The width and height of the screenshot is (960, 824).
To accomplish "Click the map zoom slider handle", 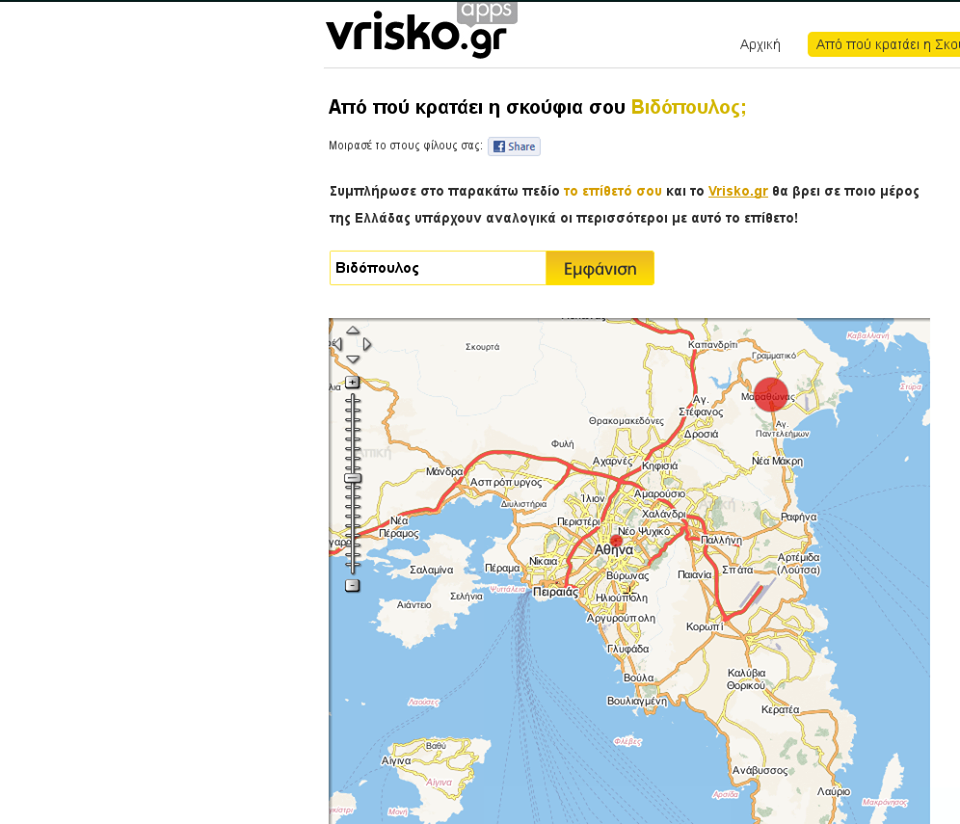I will coord(352,478).
